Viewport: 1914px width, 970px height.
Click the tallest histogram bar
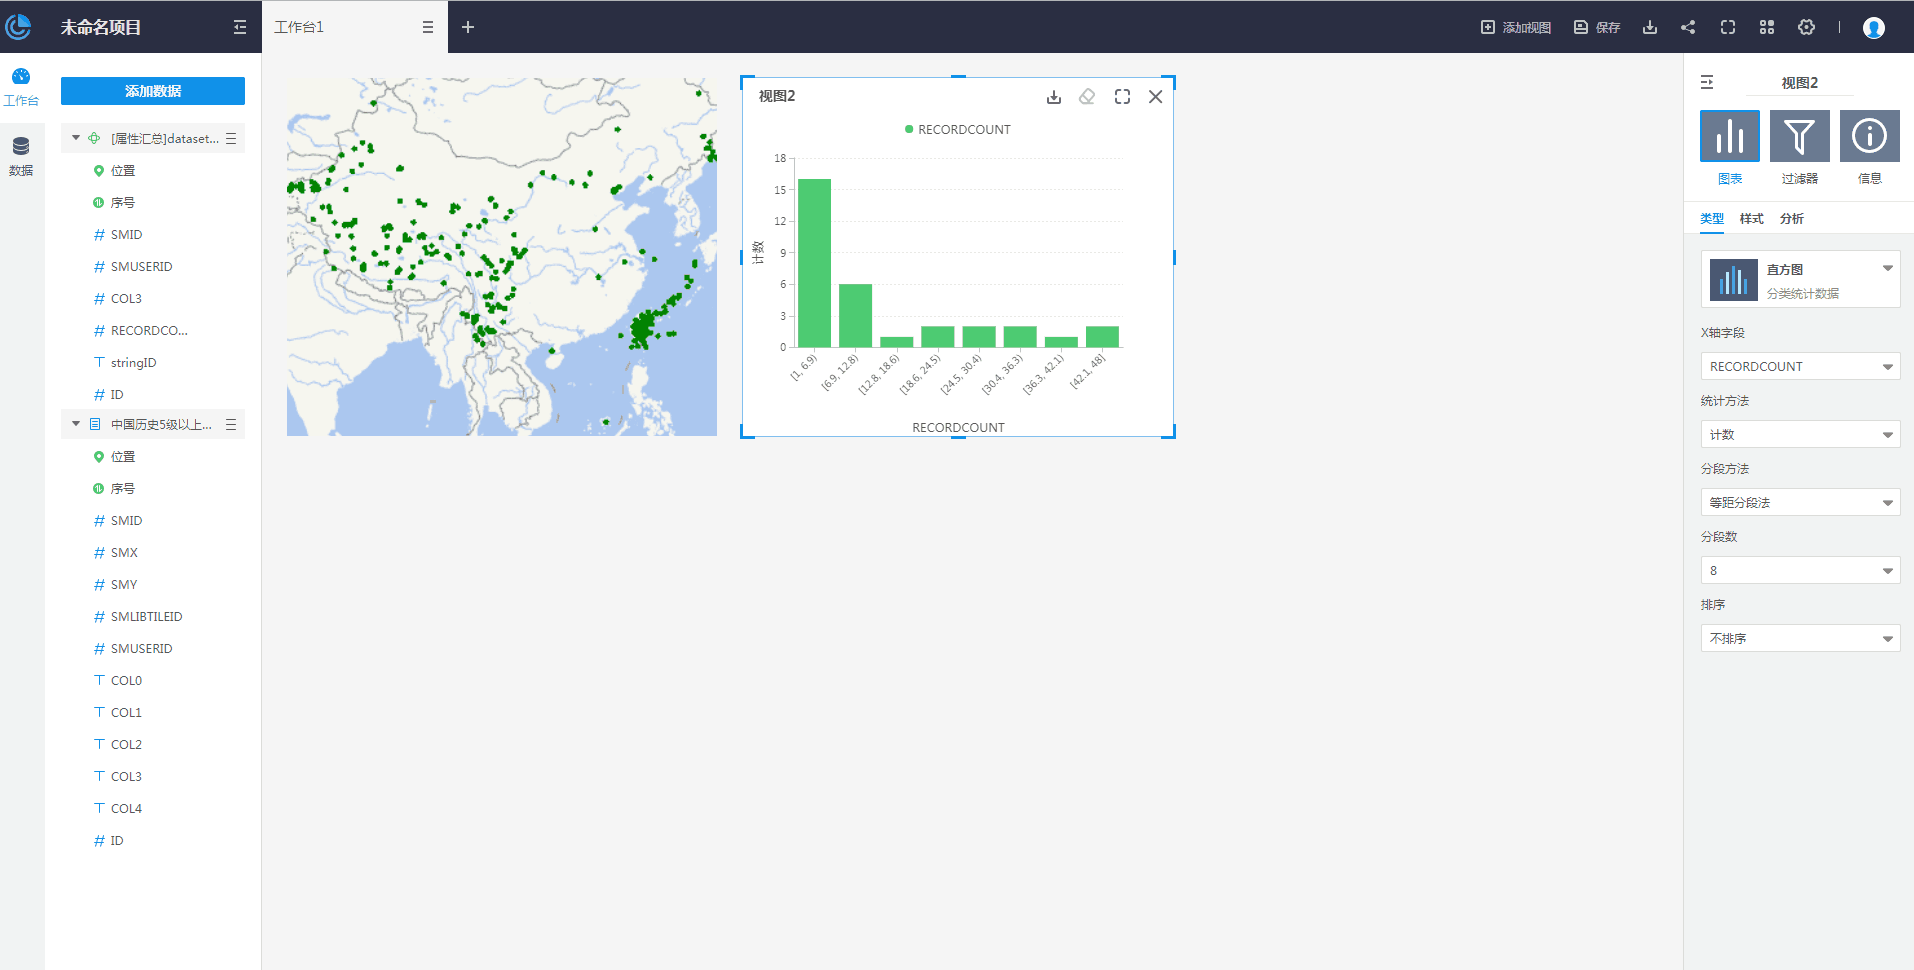pos(814,263)
